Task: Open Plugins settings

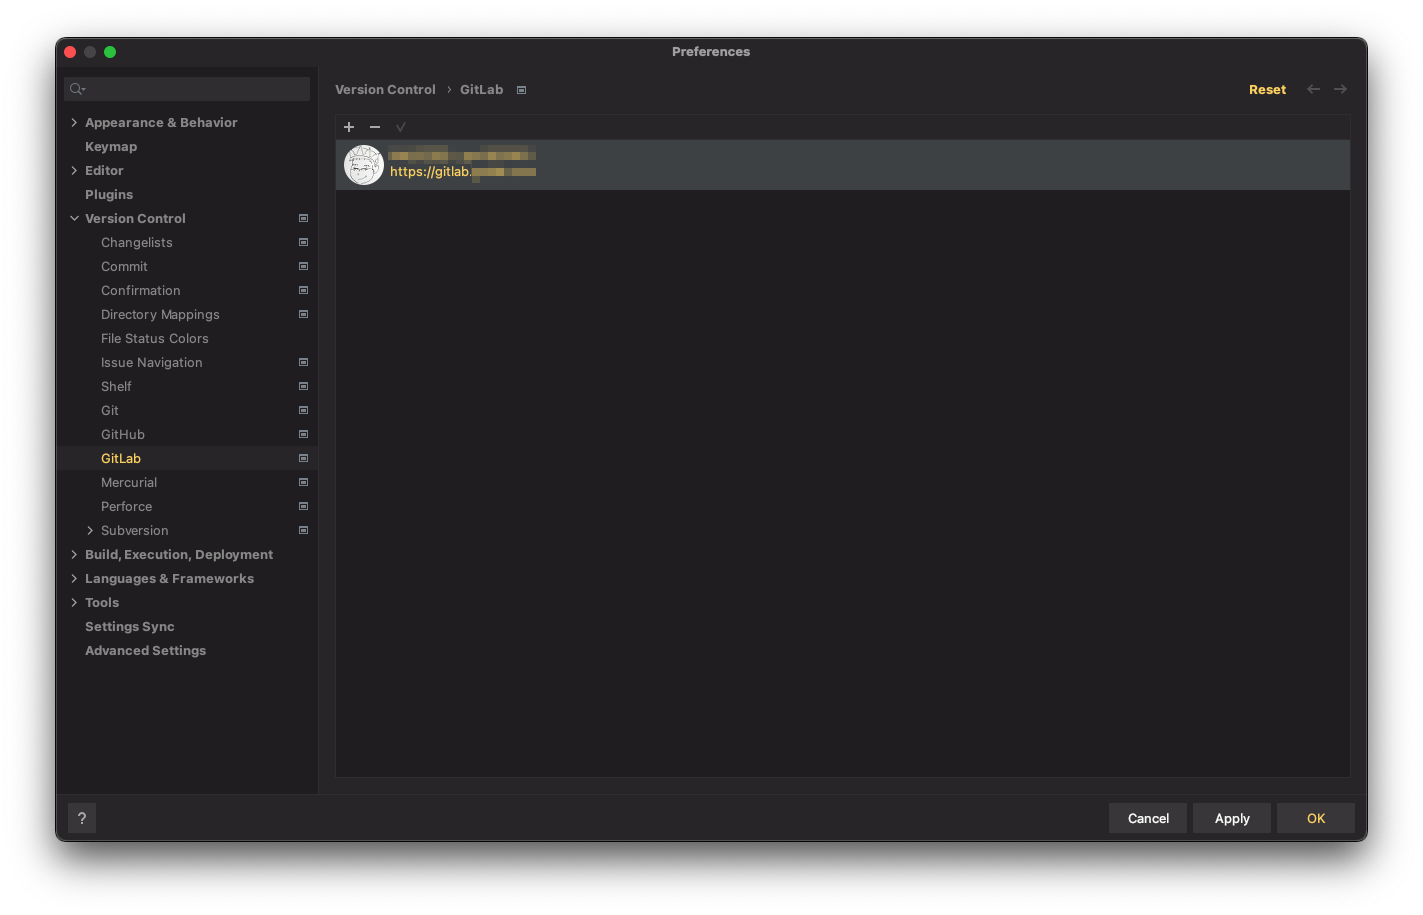Action: click(x=109, y=194)
